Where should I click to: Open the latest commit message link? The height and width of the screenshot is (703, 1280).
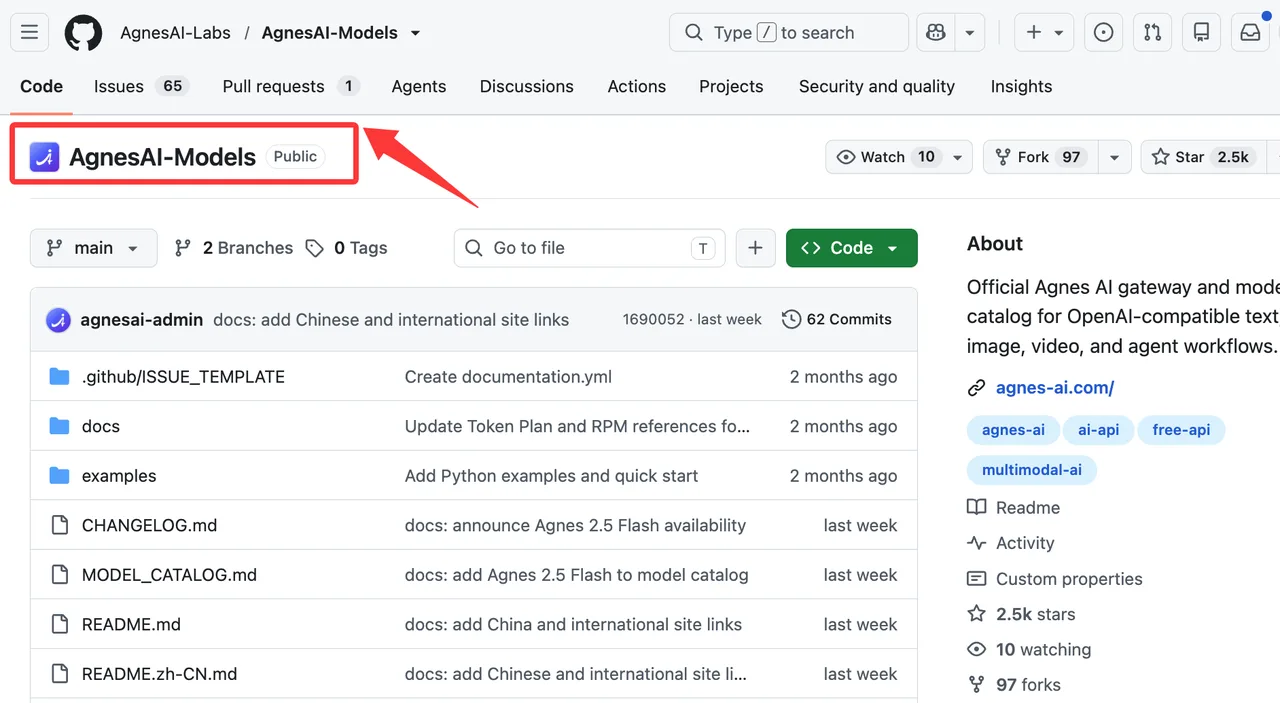(391, 320)
